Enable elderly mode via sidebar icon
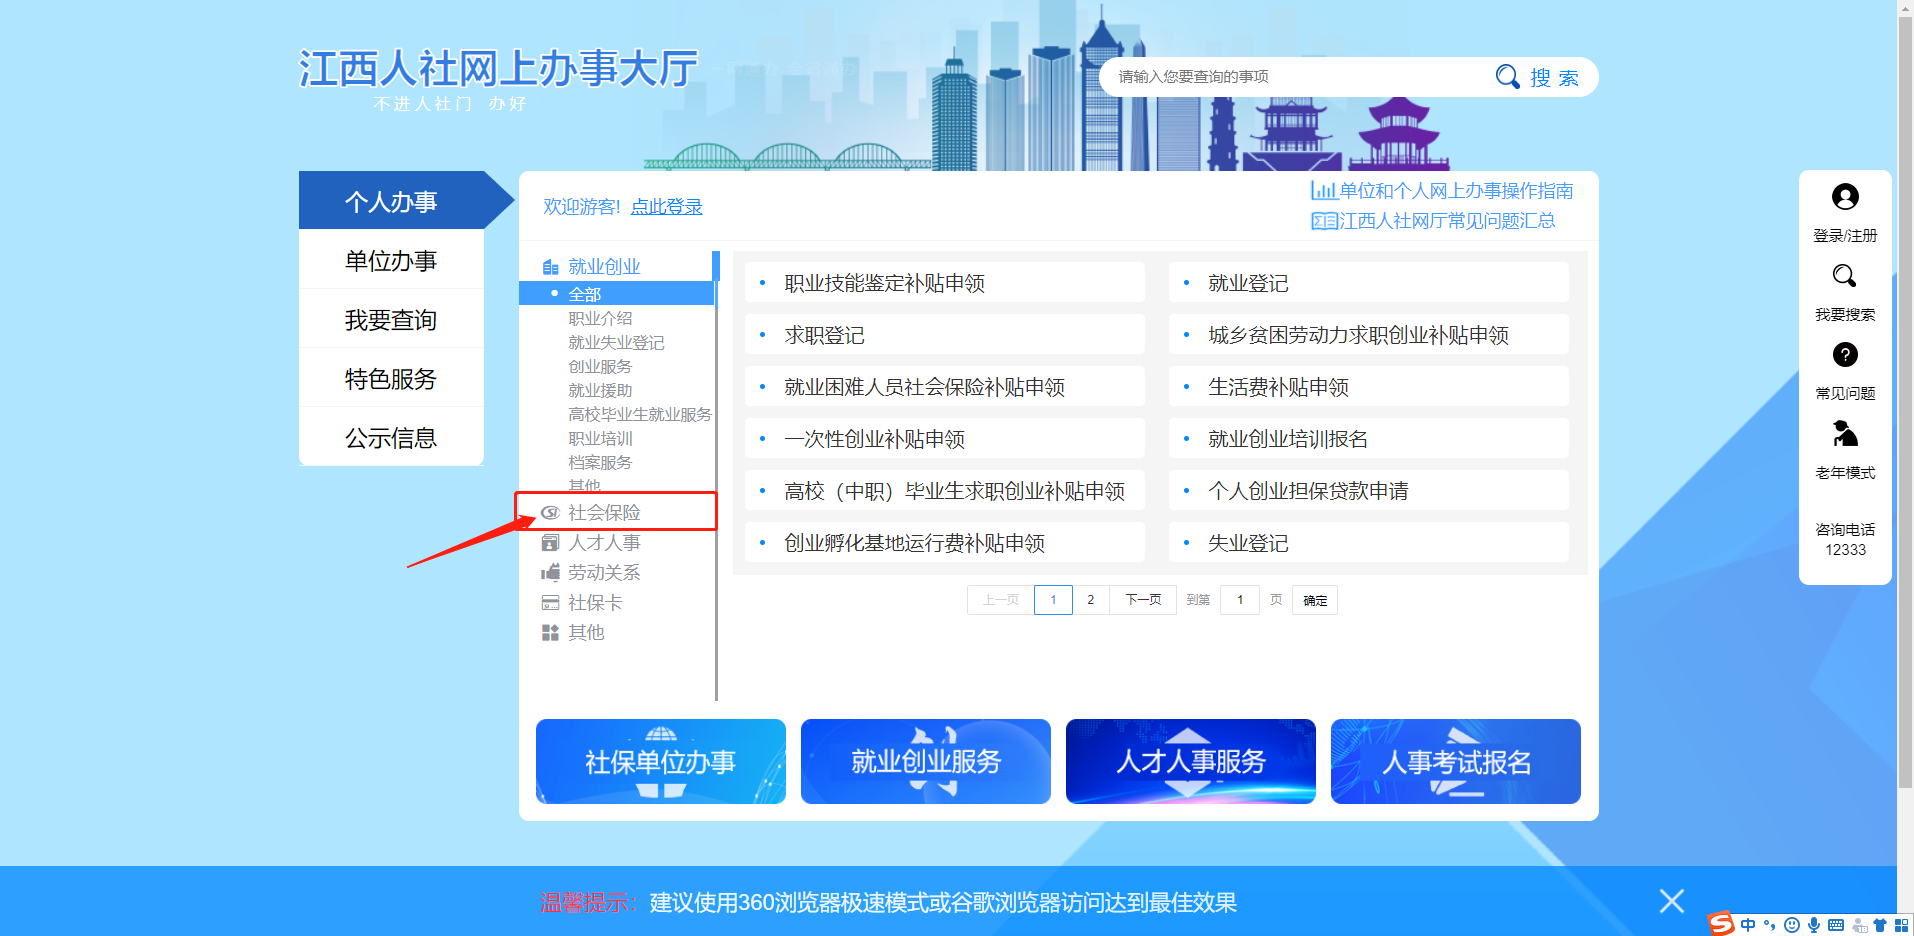The width and height of the screenshot is (1914, 936). [x=1845, y=434]
